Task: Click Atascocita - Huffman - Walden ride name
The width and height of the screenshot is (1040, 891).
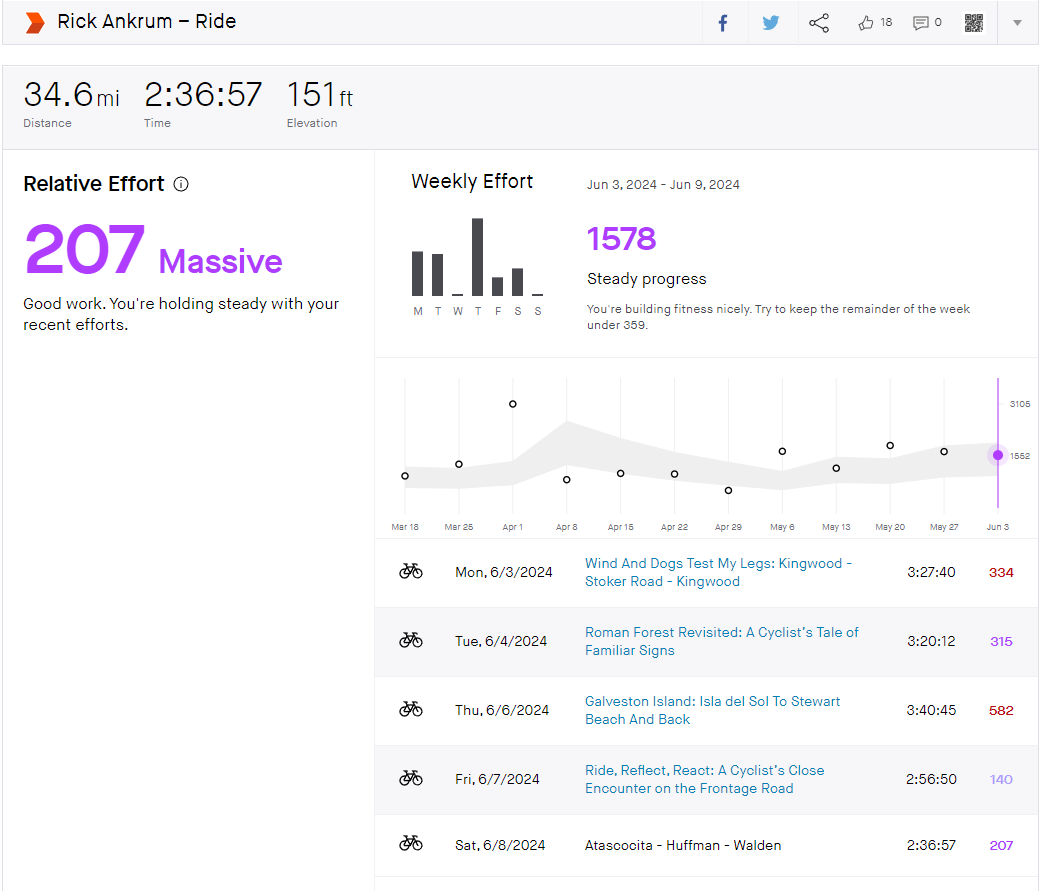Action: point(683,845)
